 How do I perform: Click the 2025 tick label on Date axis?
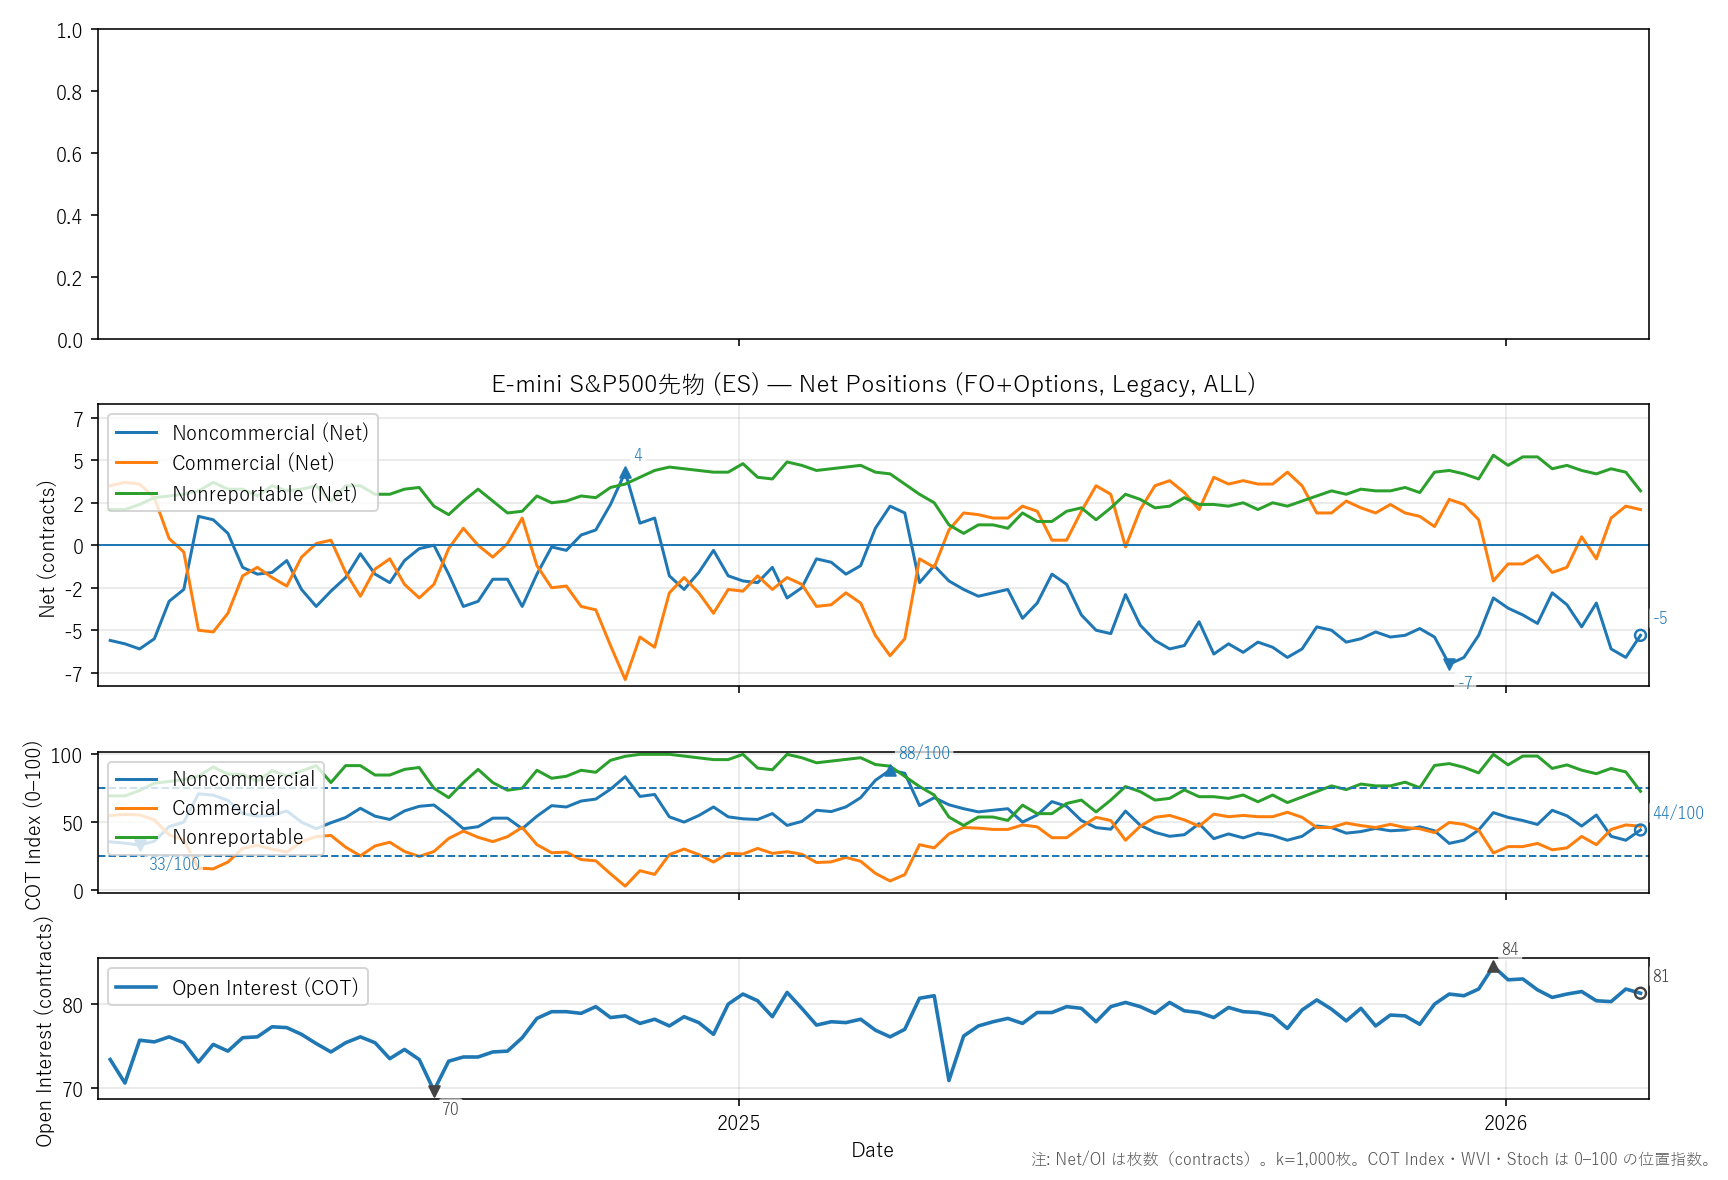[738, 1123]
